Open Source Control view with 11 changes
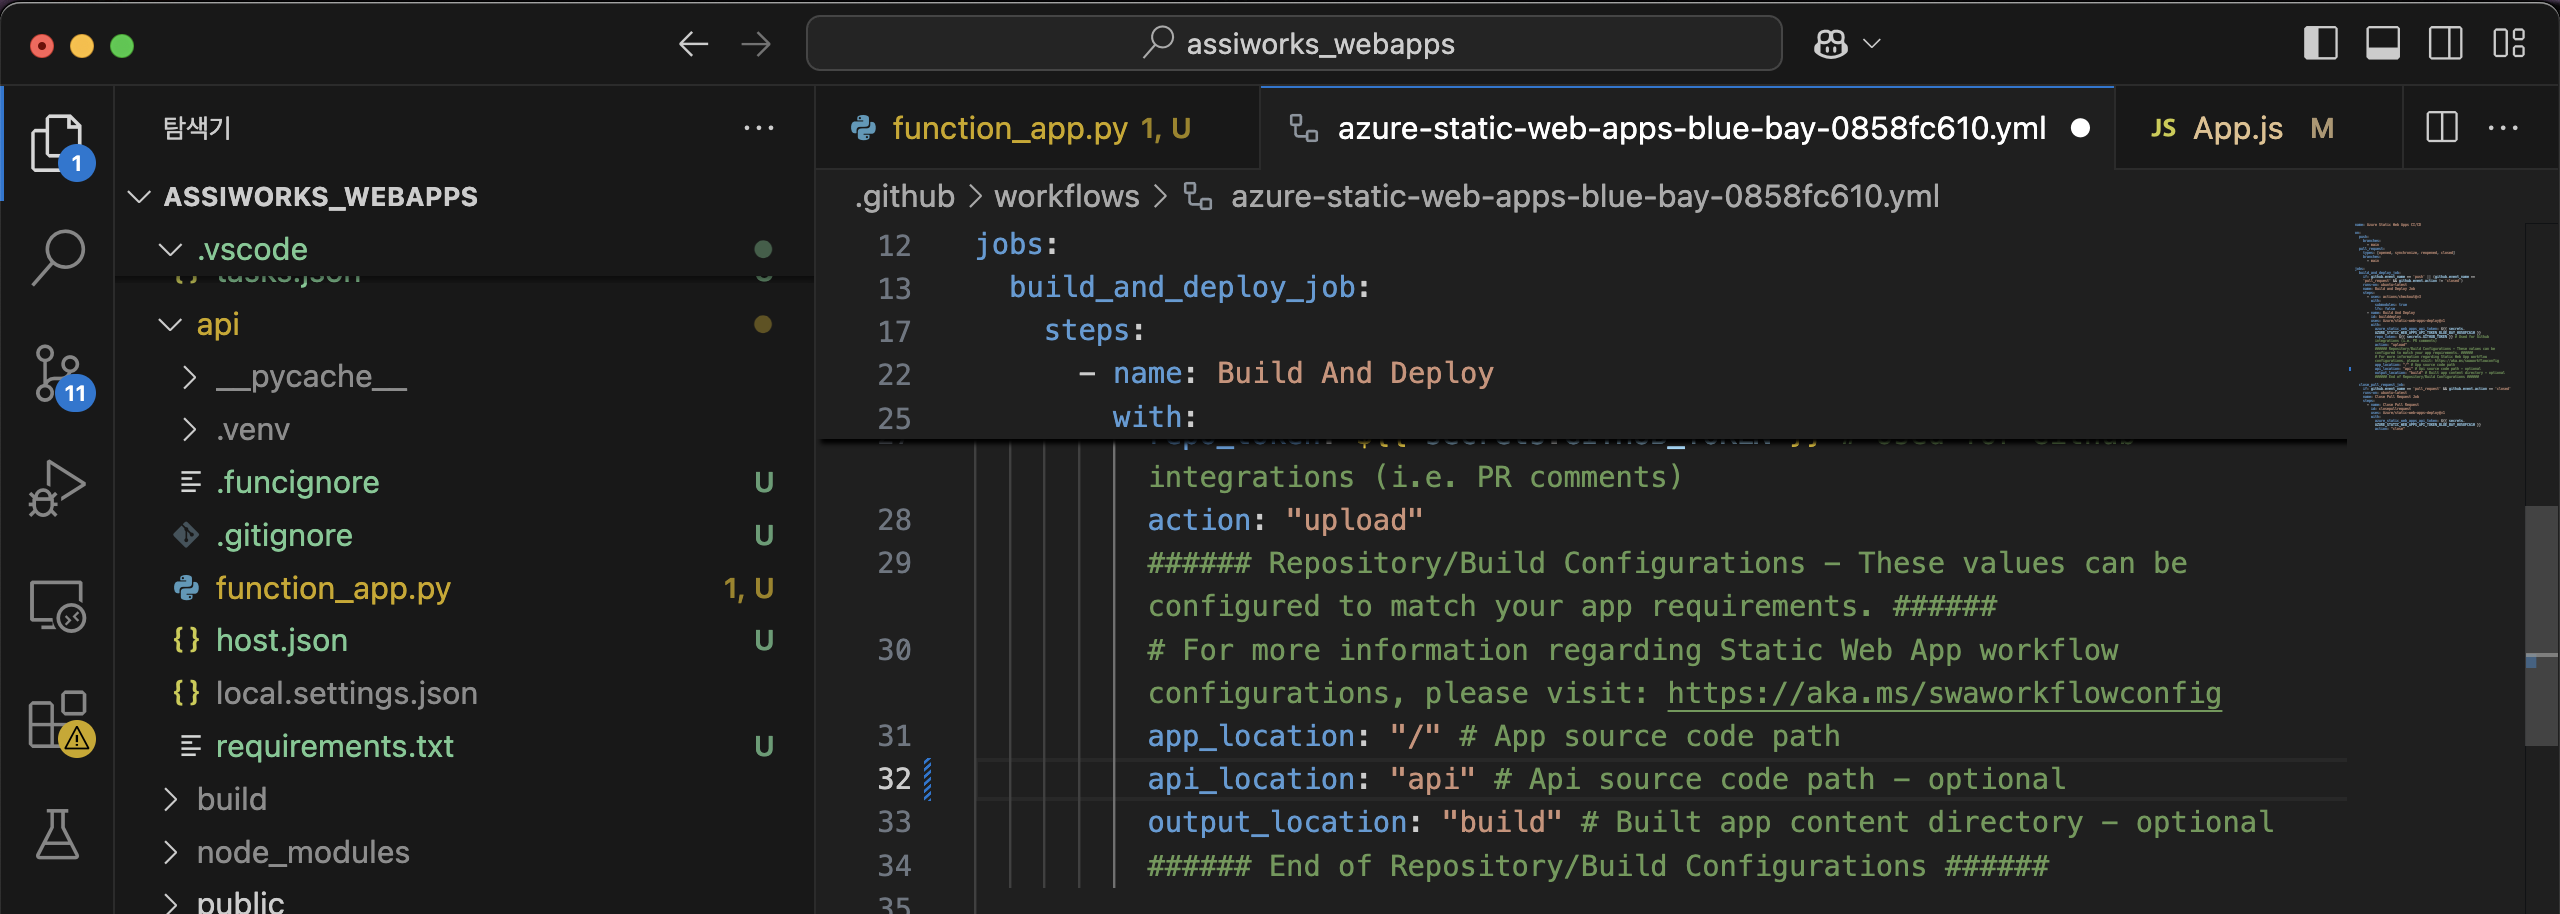This screenshot has height=914, width=2560. pyautogui.click(x=58, y=374)
